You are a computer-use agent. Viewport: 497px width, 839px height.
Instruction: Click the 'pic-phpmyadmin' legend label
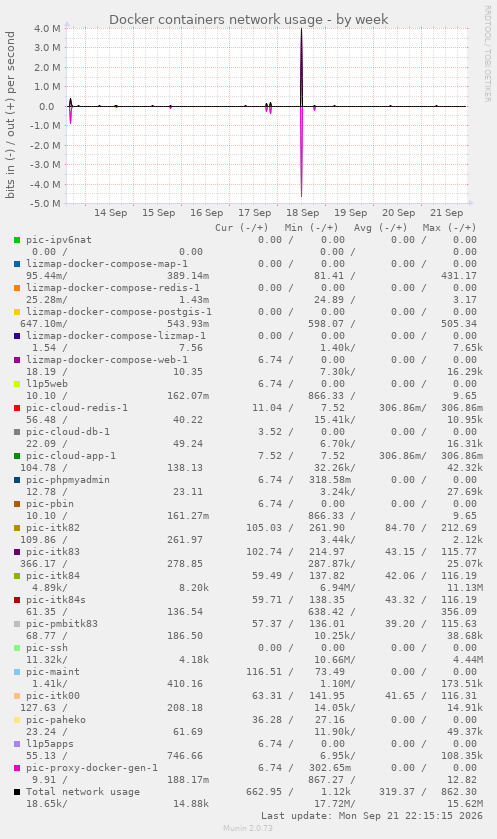coord(68,480)
